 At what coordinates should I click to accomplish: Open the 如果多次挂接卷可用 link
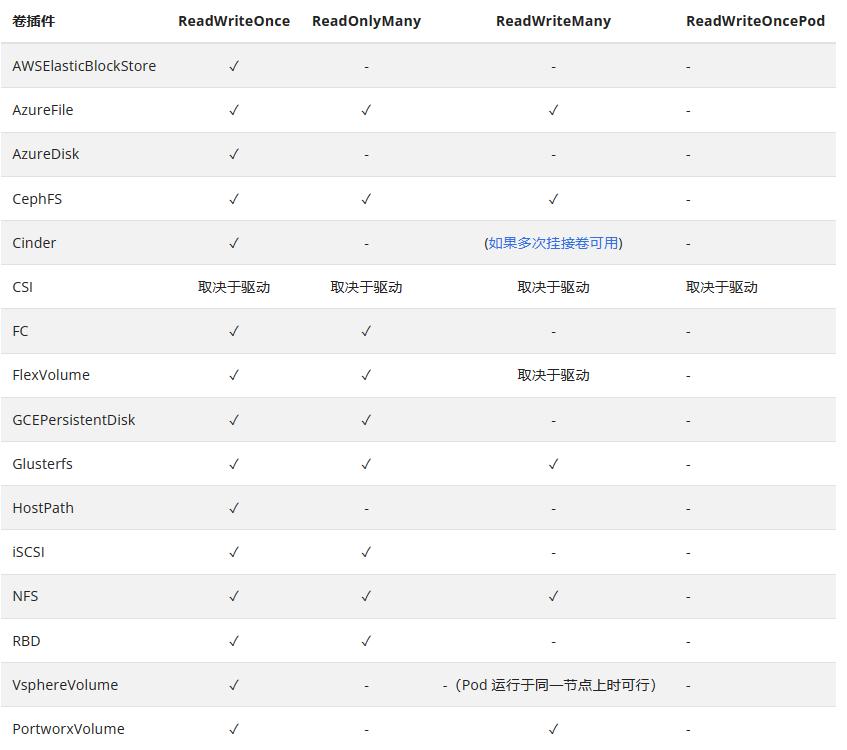(553, 243)
